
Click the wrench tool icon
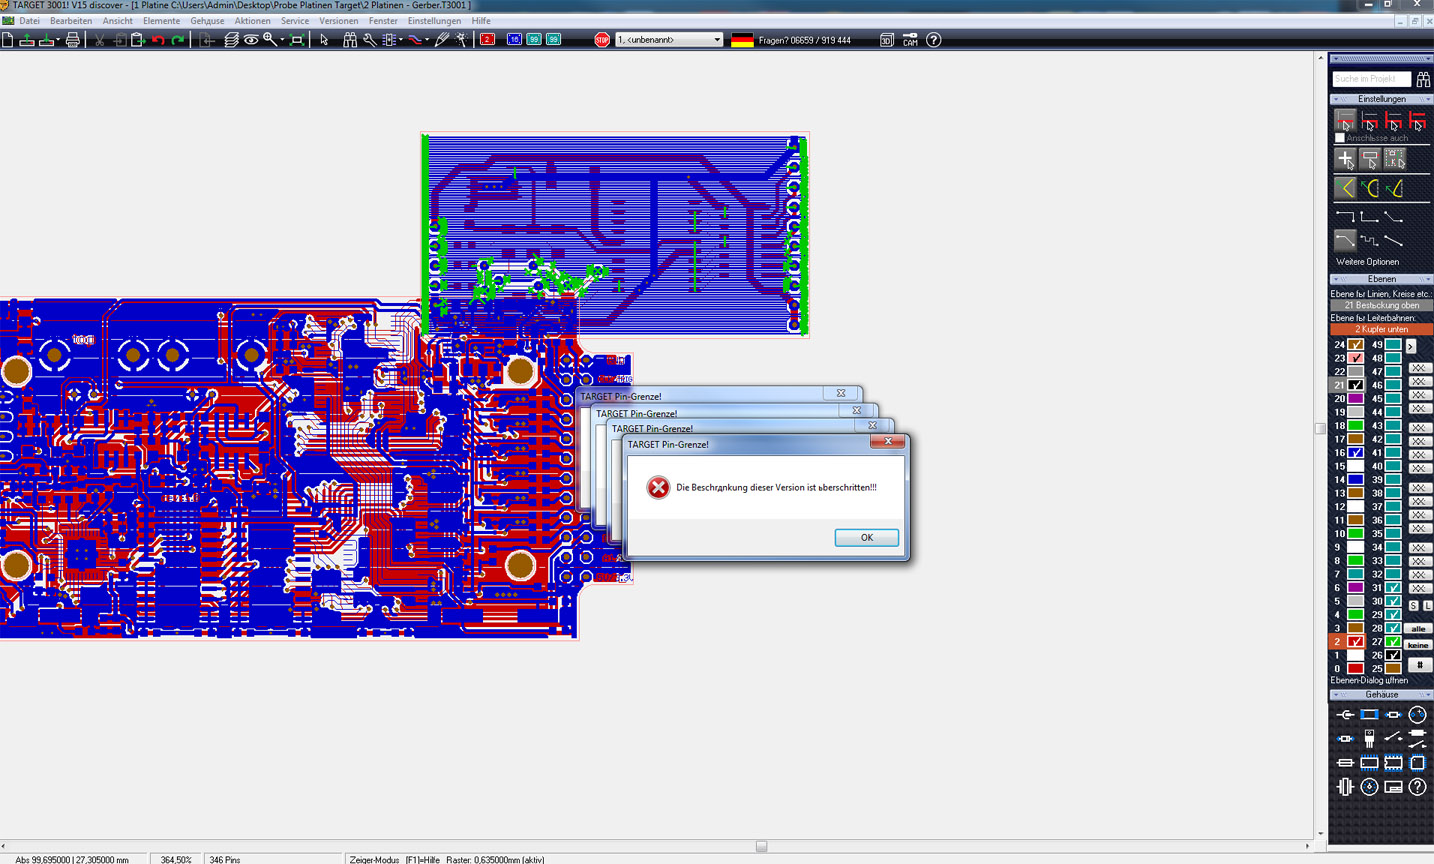(x=370, y=40)
